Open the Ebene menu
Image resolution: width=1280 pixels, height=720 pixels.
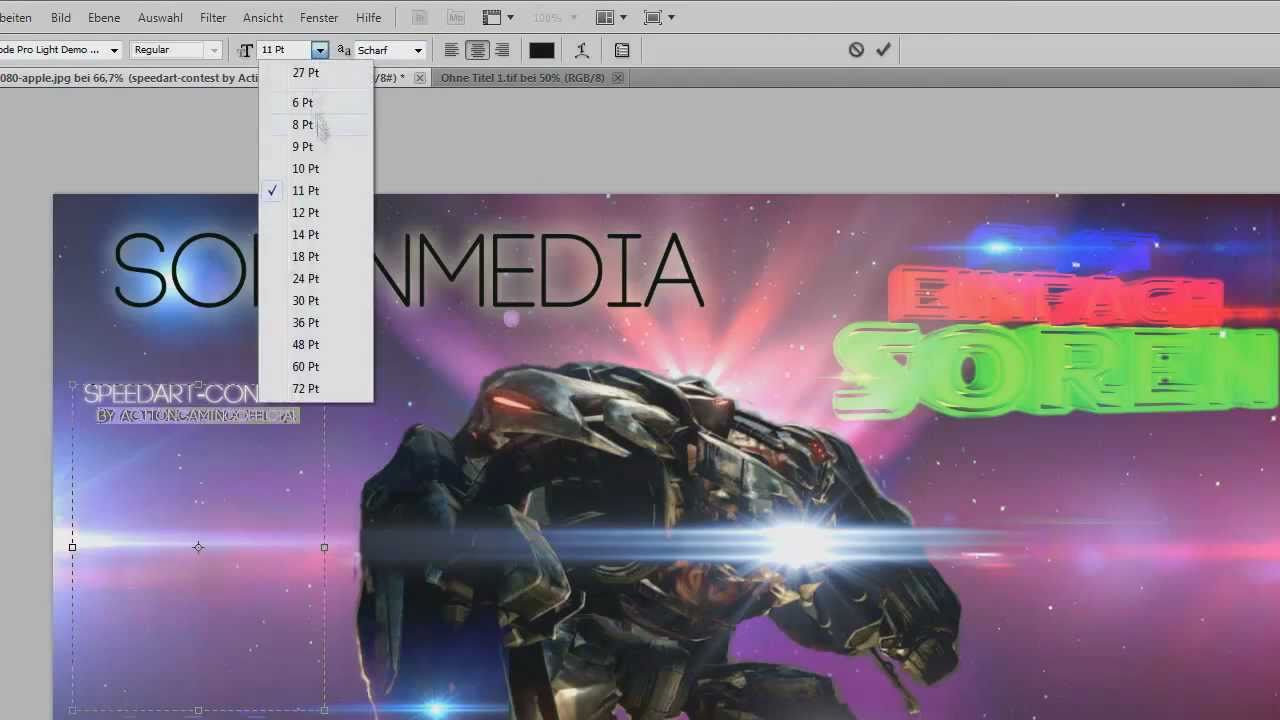tap(104, 18)
